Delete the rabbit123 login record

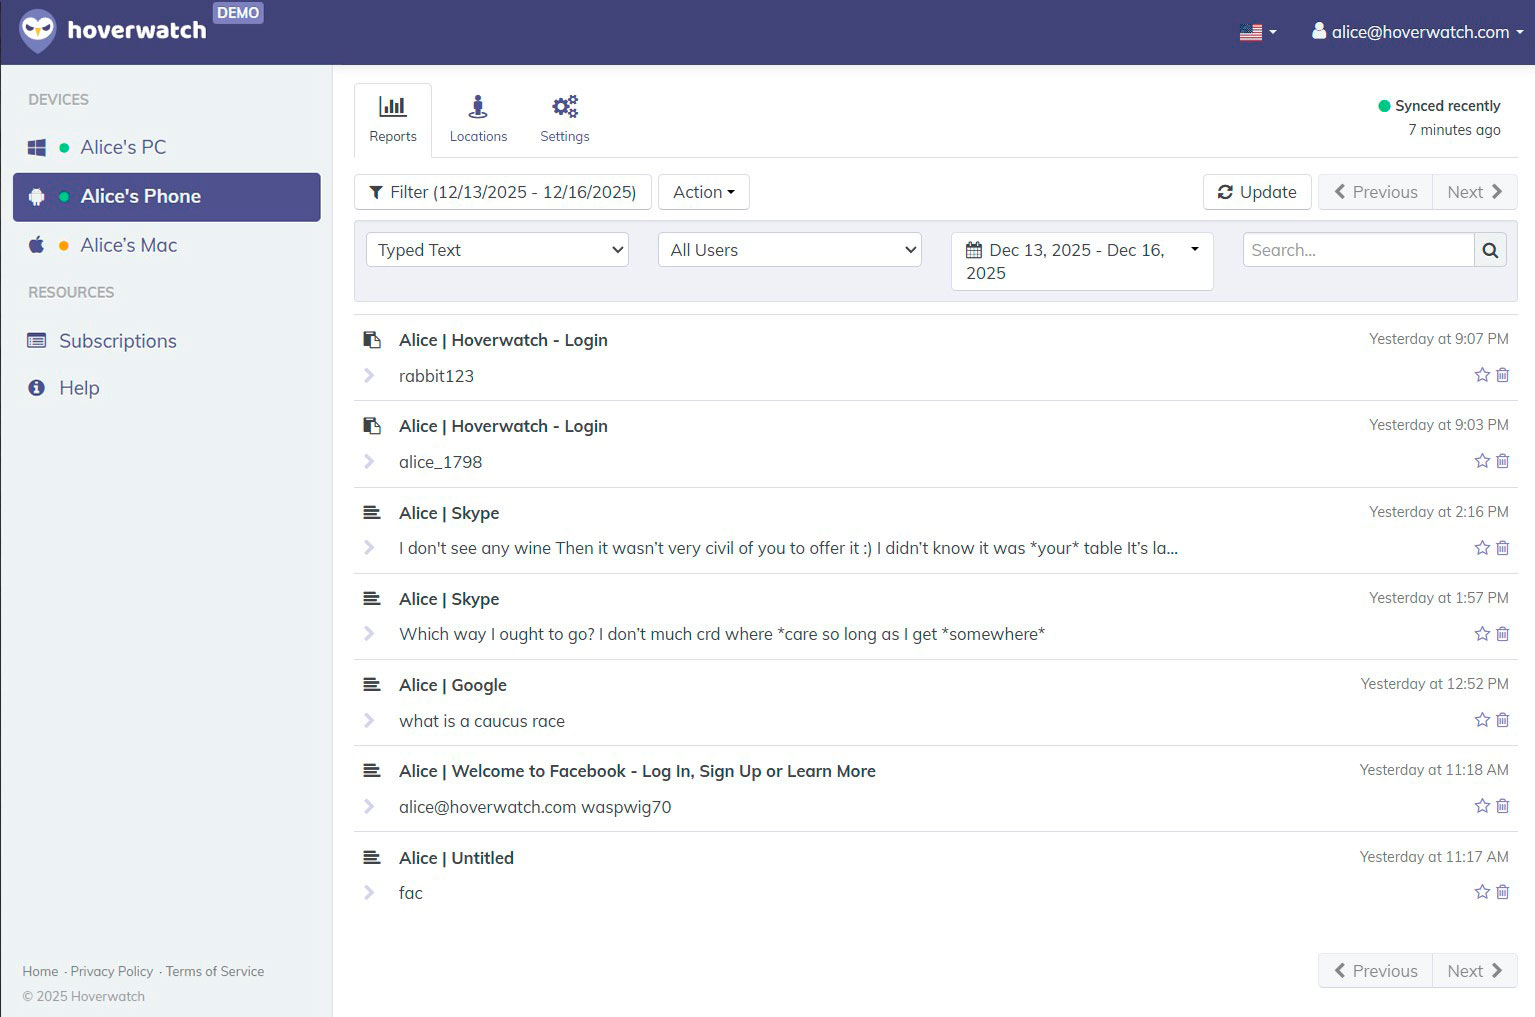1503,375
